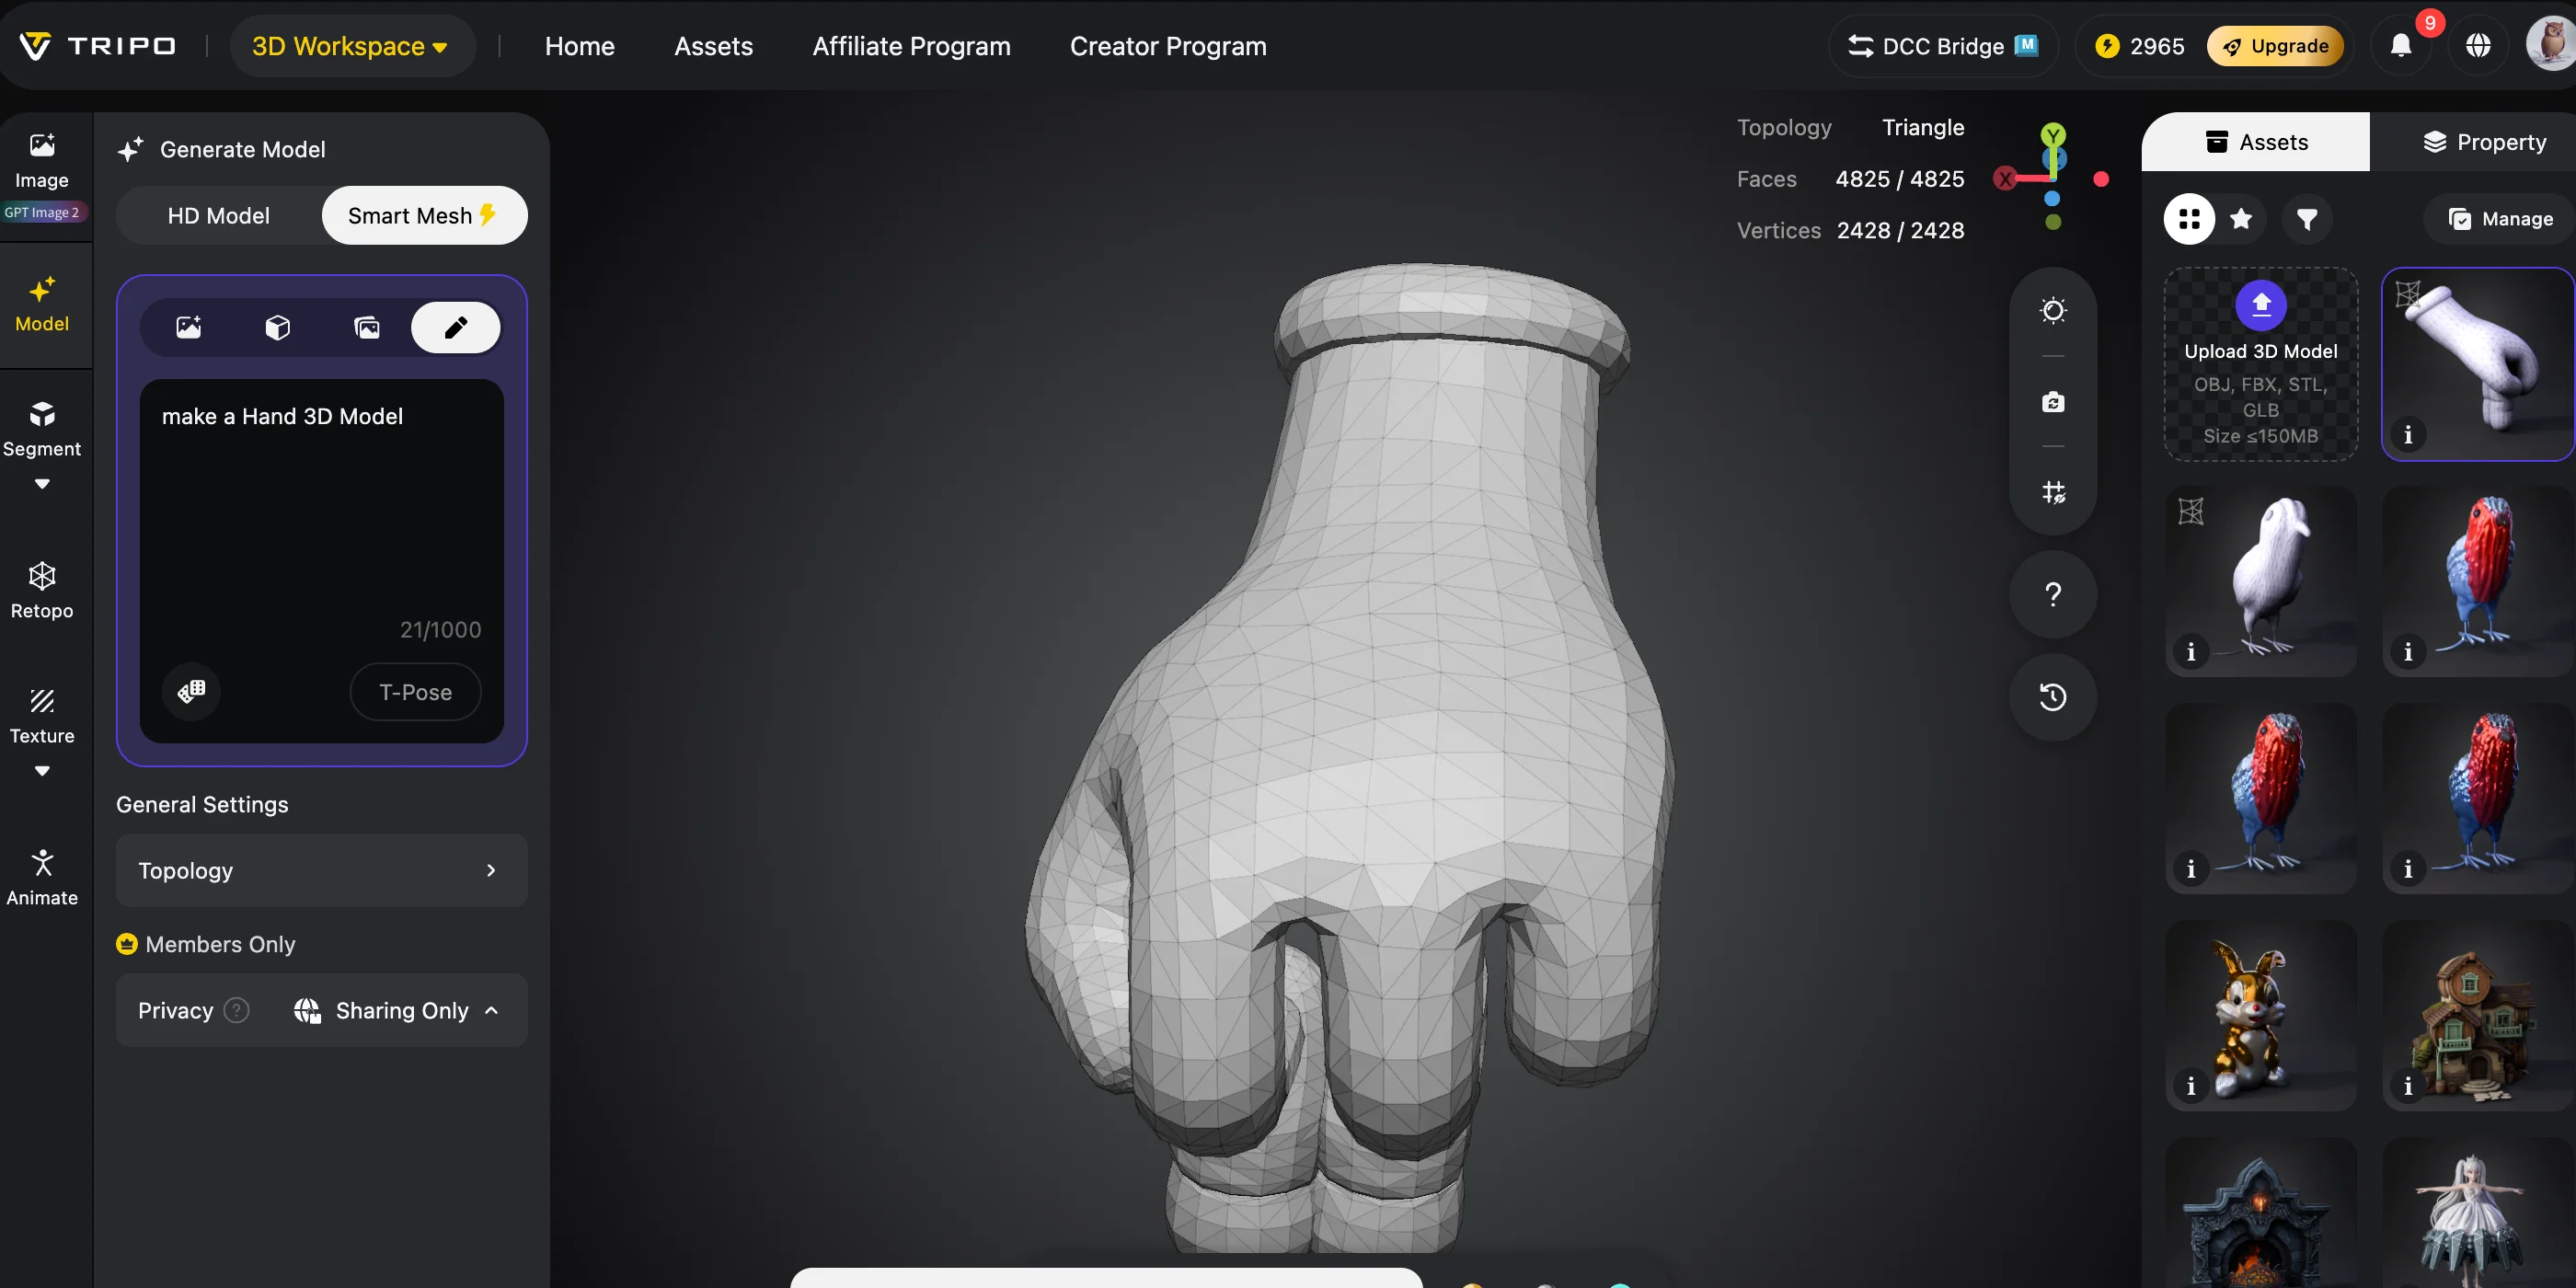Toggle the T-Pose option
This screenshot has width=2576, height=1288.
[416, 692]
